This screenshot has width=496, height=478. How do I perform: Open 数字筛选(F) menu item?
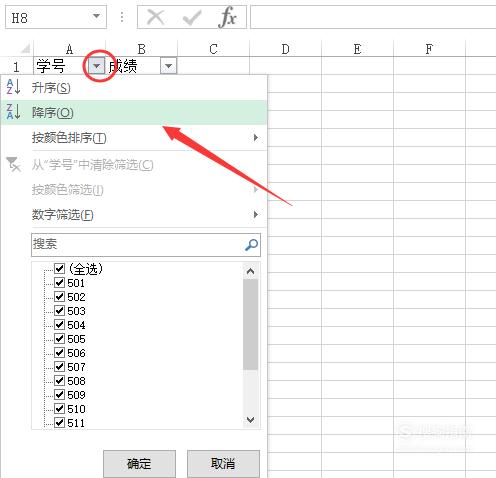coord(134,214)
